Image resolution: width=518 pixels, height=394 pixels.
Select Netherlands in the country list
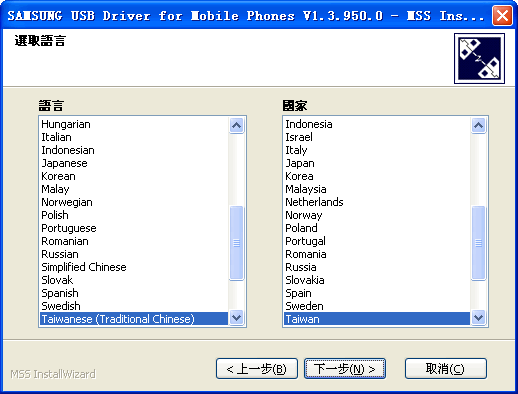[x=377, y=202]
